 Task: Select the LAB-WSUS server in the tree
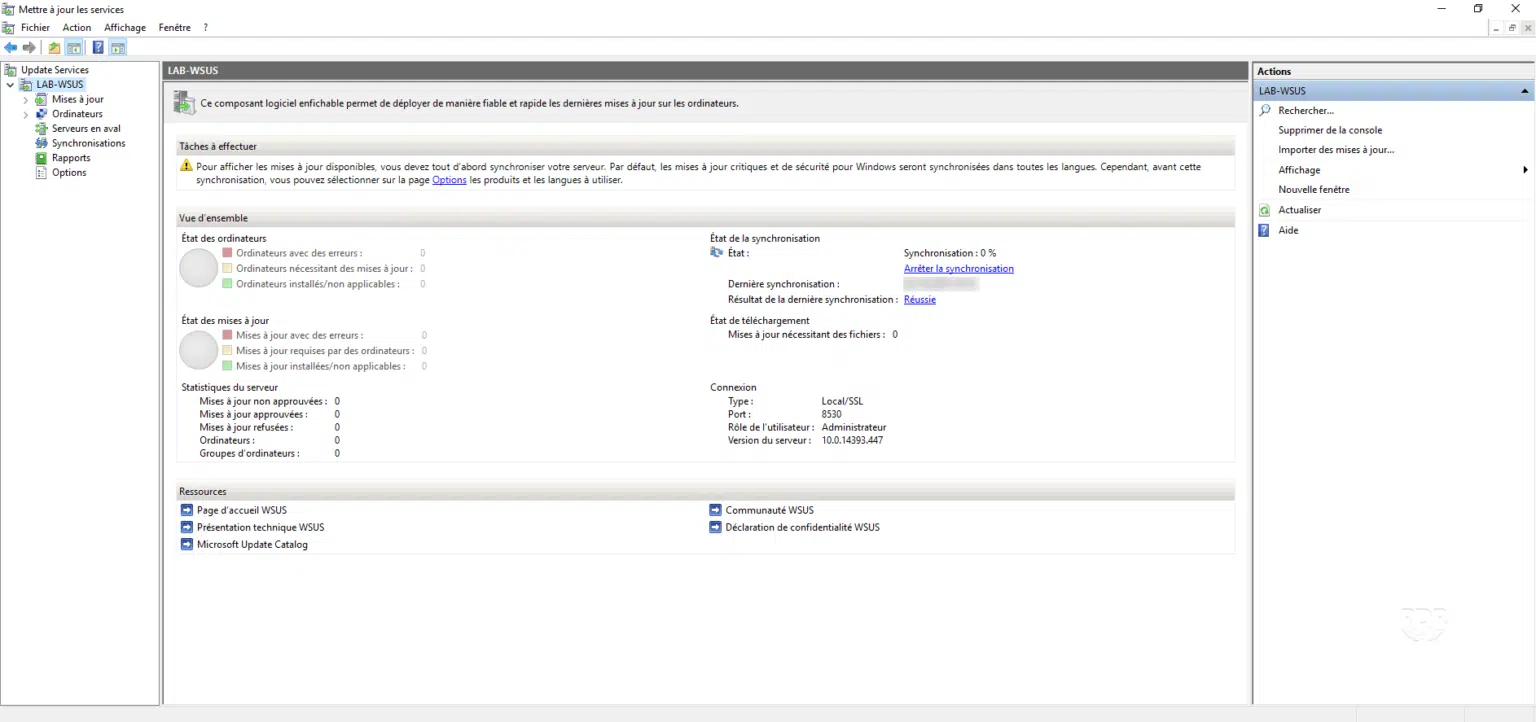point(60,85)
